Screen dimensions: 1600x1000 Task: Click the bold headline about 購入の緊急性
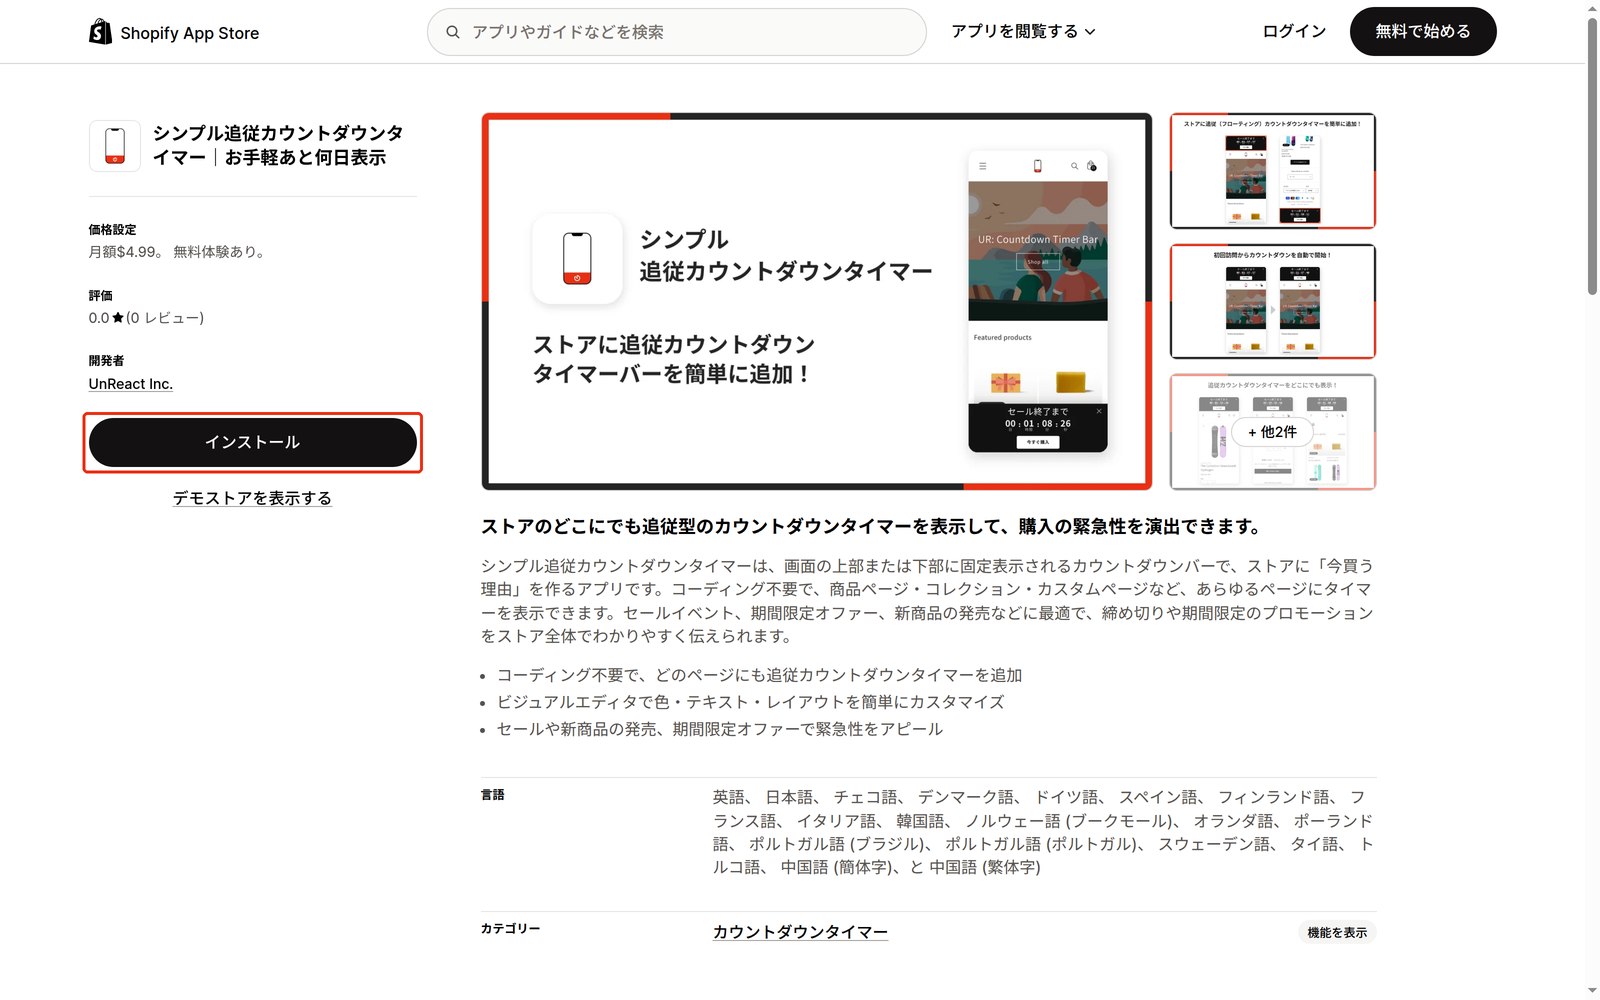871,527
